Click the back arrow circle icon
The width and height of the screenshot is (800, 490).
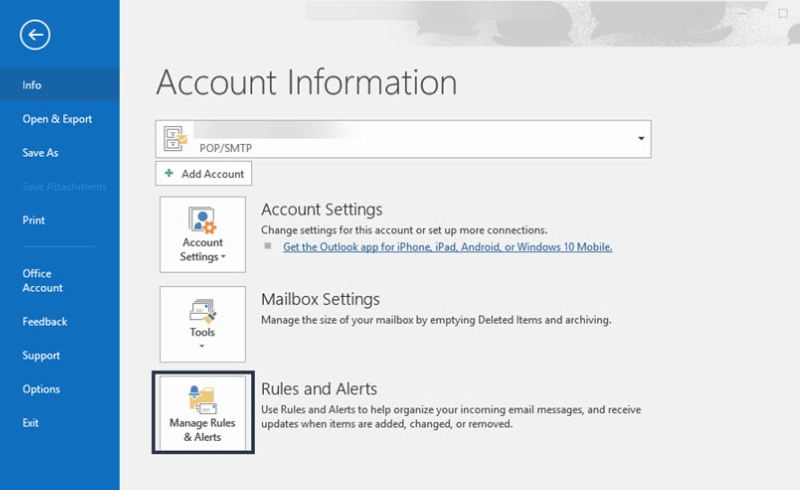[x=35, y=35]
